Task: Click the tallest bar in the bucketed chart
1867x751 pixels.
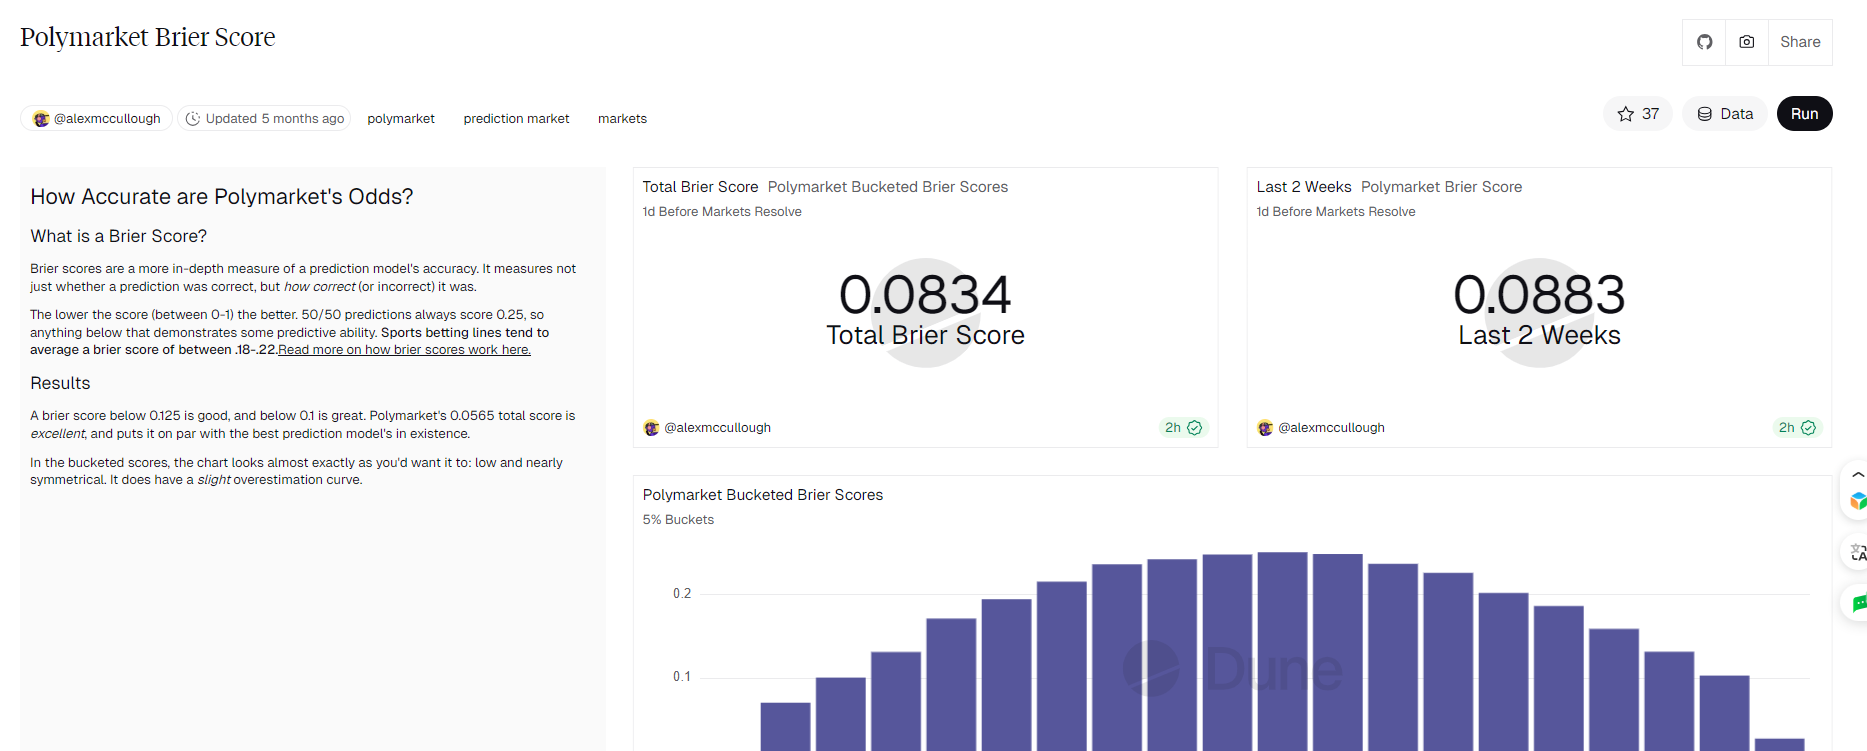Action: [x=1282, y=650]
